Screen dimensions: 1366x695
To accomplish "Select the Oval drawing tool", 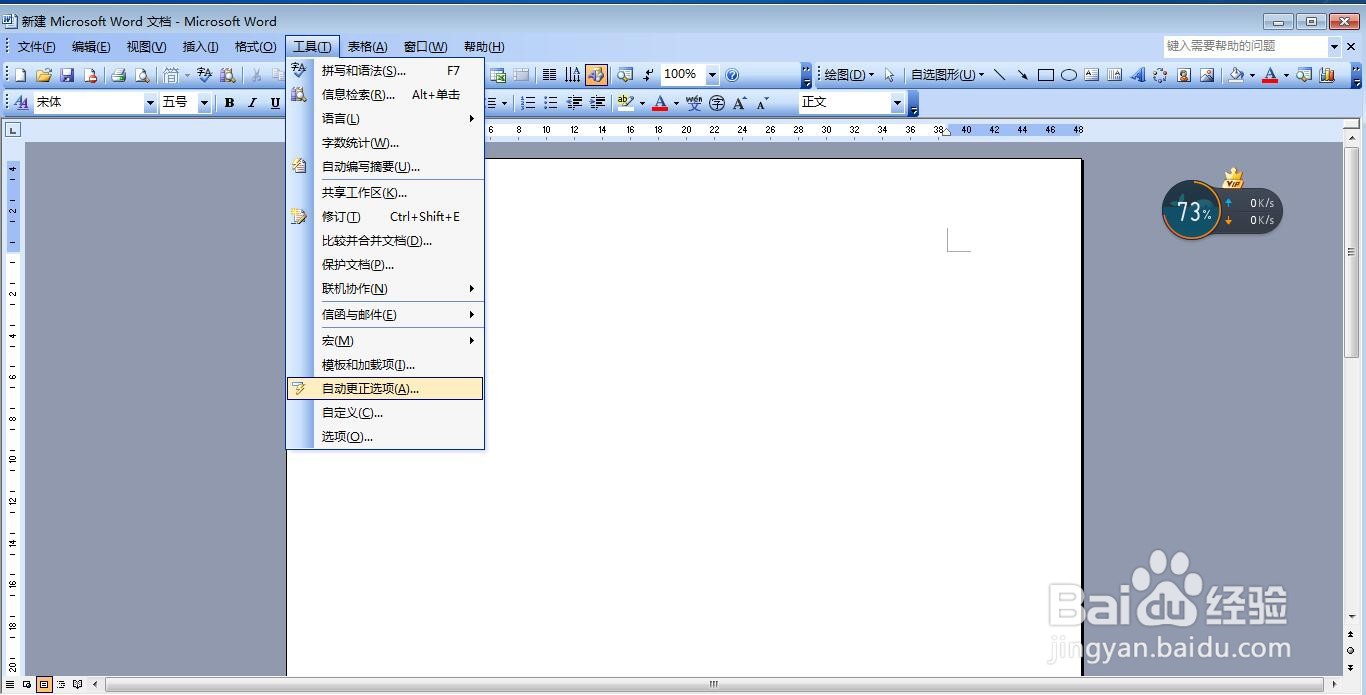I will pyautogui.click(x=1067, y=74).
